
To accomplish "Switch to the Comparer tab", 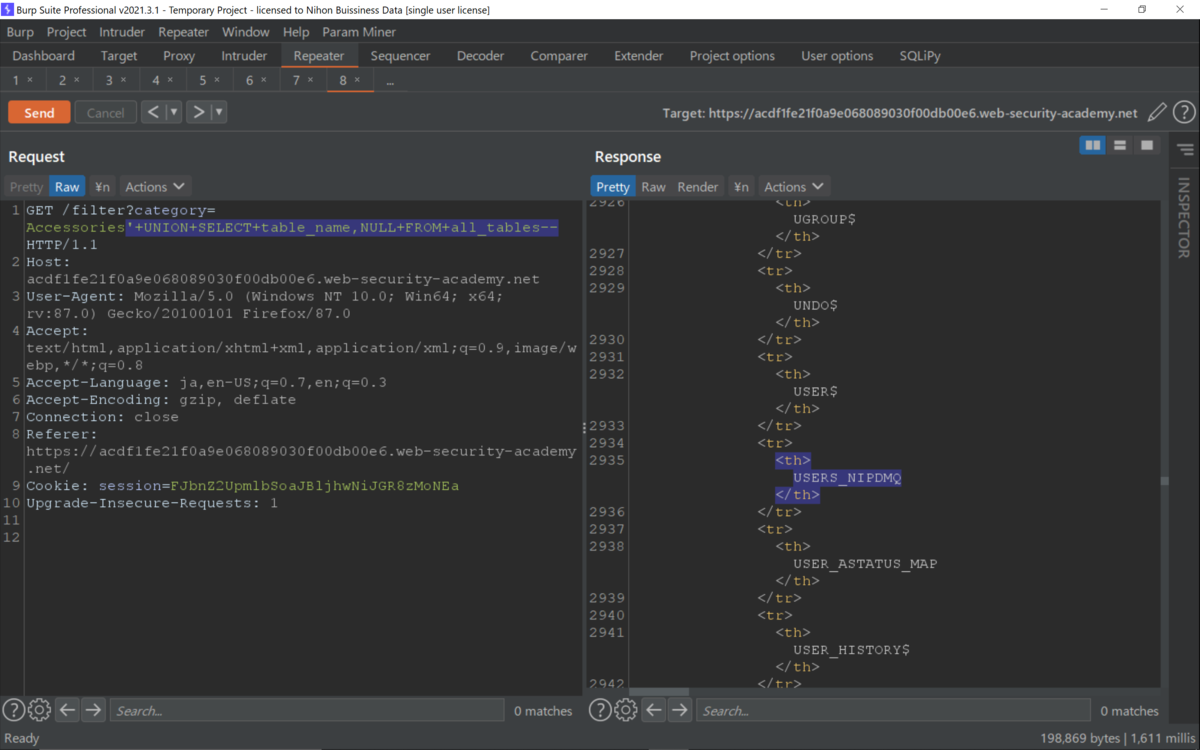I will click(559, 56).
